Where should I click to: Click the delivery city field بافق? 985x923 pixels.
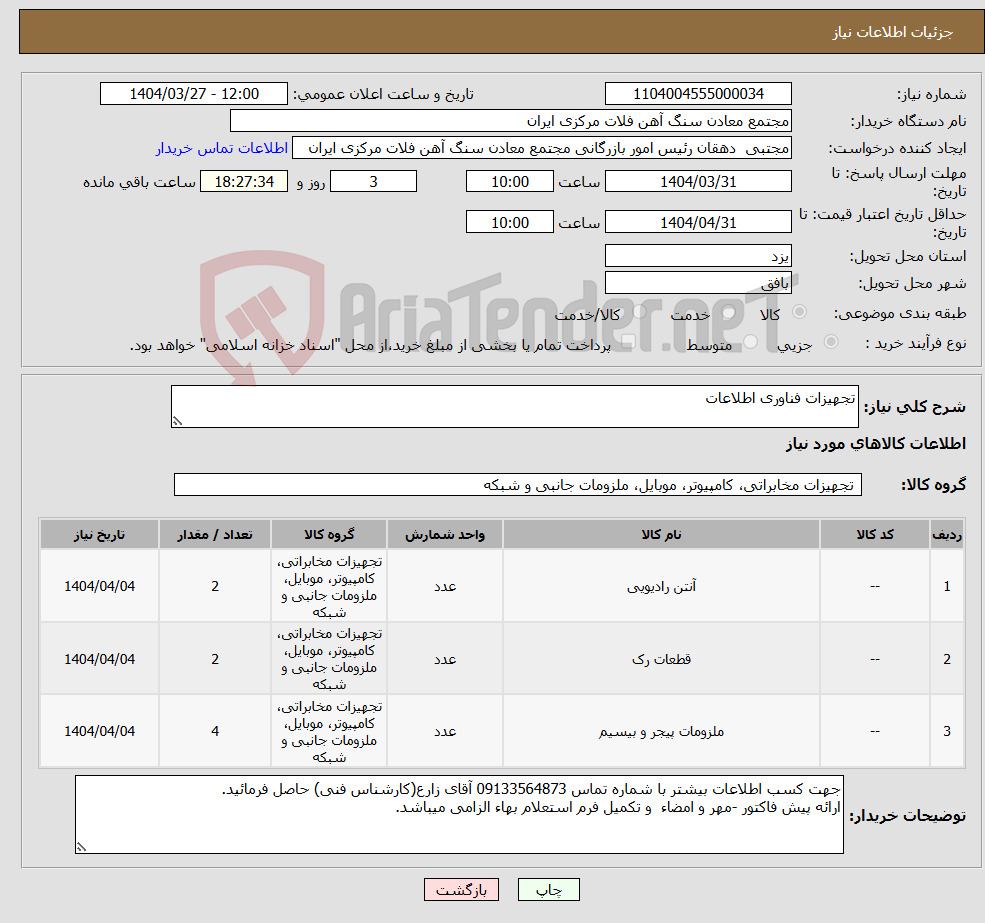pos(698,283)
